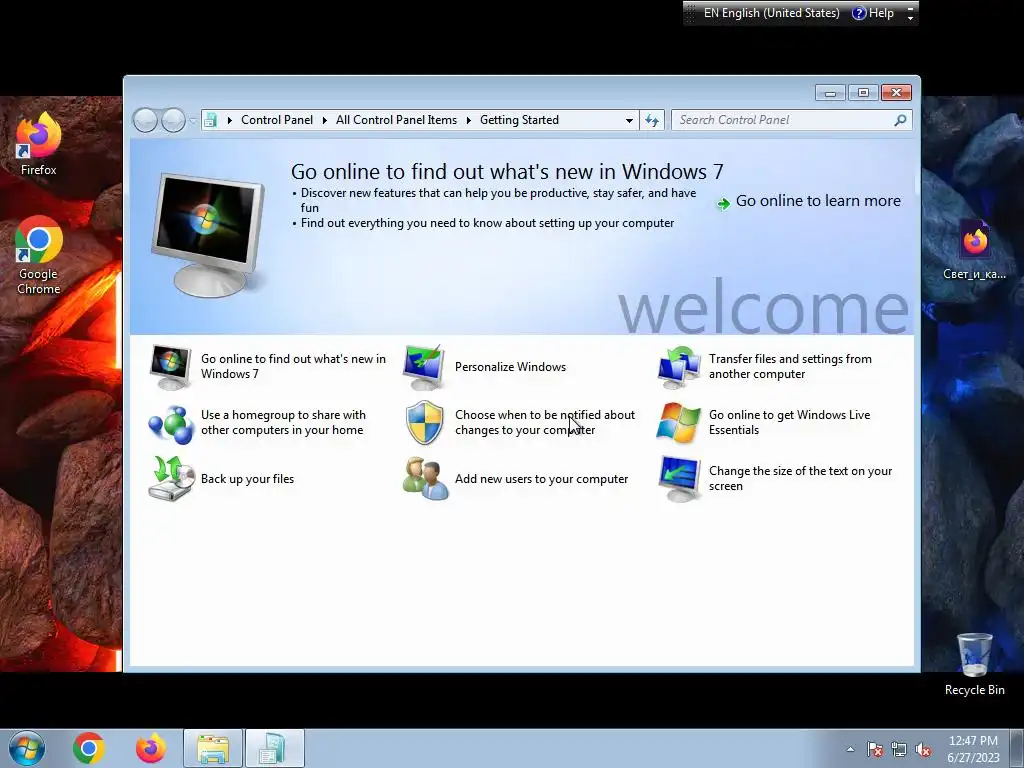Image resolution: width=1024 pixels, height=768 pixels.
Task: Click the search magnifier icon
Action: point(900,120)
